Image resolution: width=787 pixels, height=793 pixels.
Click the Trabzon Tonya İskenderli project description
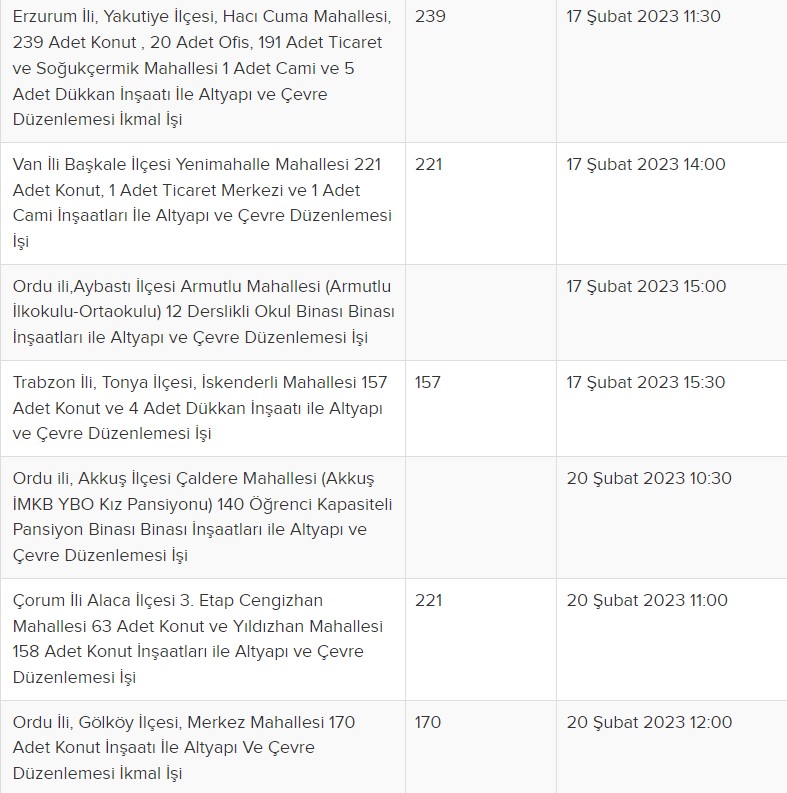[x=202, y=408]
